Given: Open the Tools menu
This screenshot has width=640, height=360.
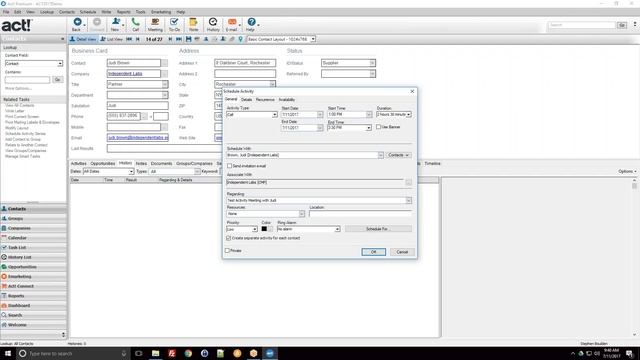Looking at the screenshot, I should click(140, 12).
